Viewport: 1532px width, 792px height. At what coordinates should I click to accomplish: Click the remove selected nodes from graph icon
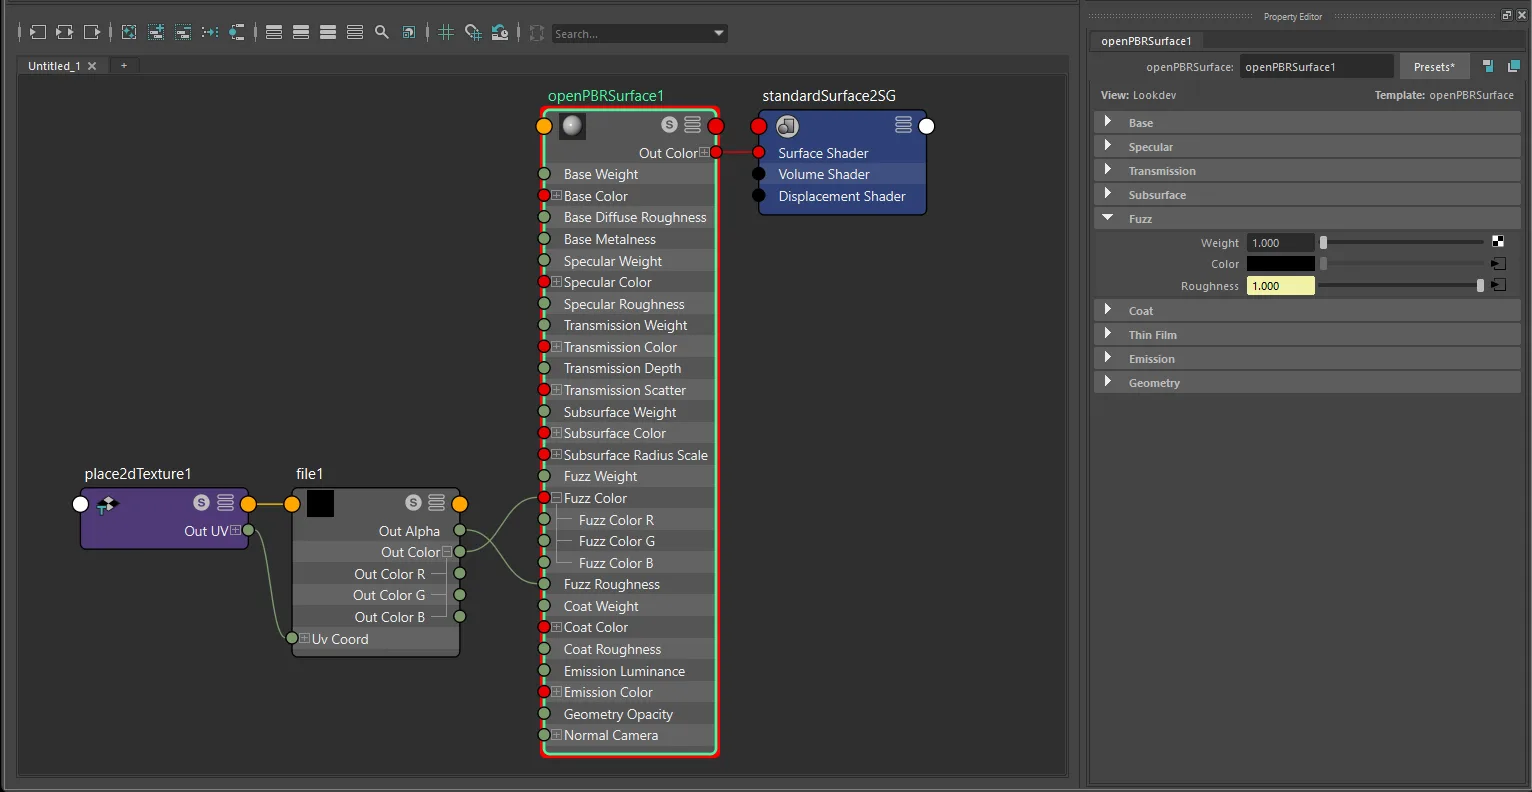click(x=183, y=33)
